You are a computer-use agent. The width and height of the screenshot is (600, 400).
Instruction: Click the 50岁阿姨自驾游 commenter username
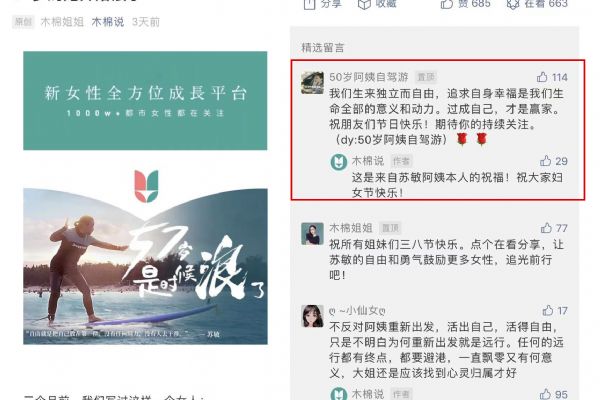369,77
